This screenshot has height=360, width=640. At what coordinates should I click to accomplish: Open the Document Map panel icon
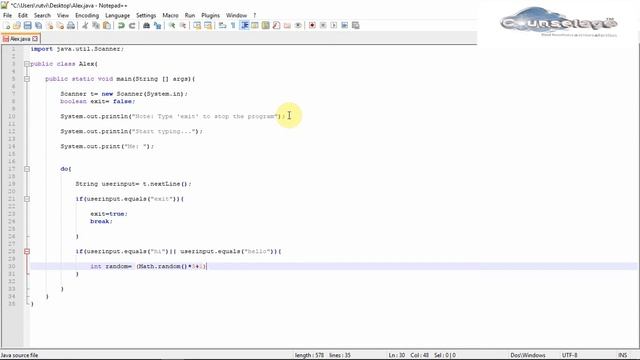[x=266, y=25]
